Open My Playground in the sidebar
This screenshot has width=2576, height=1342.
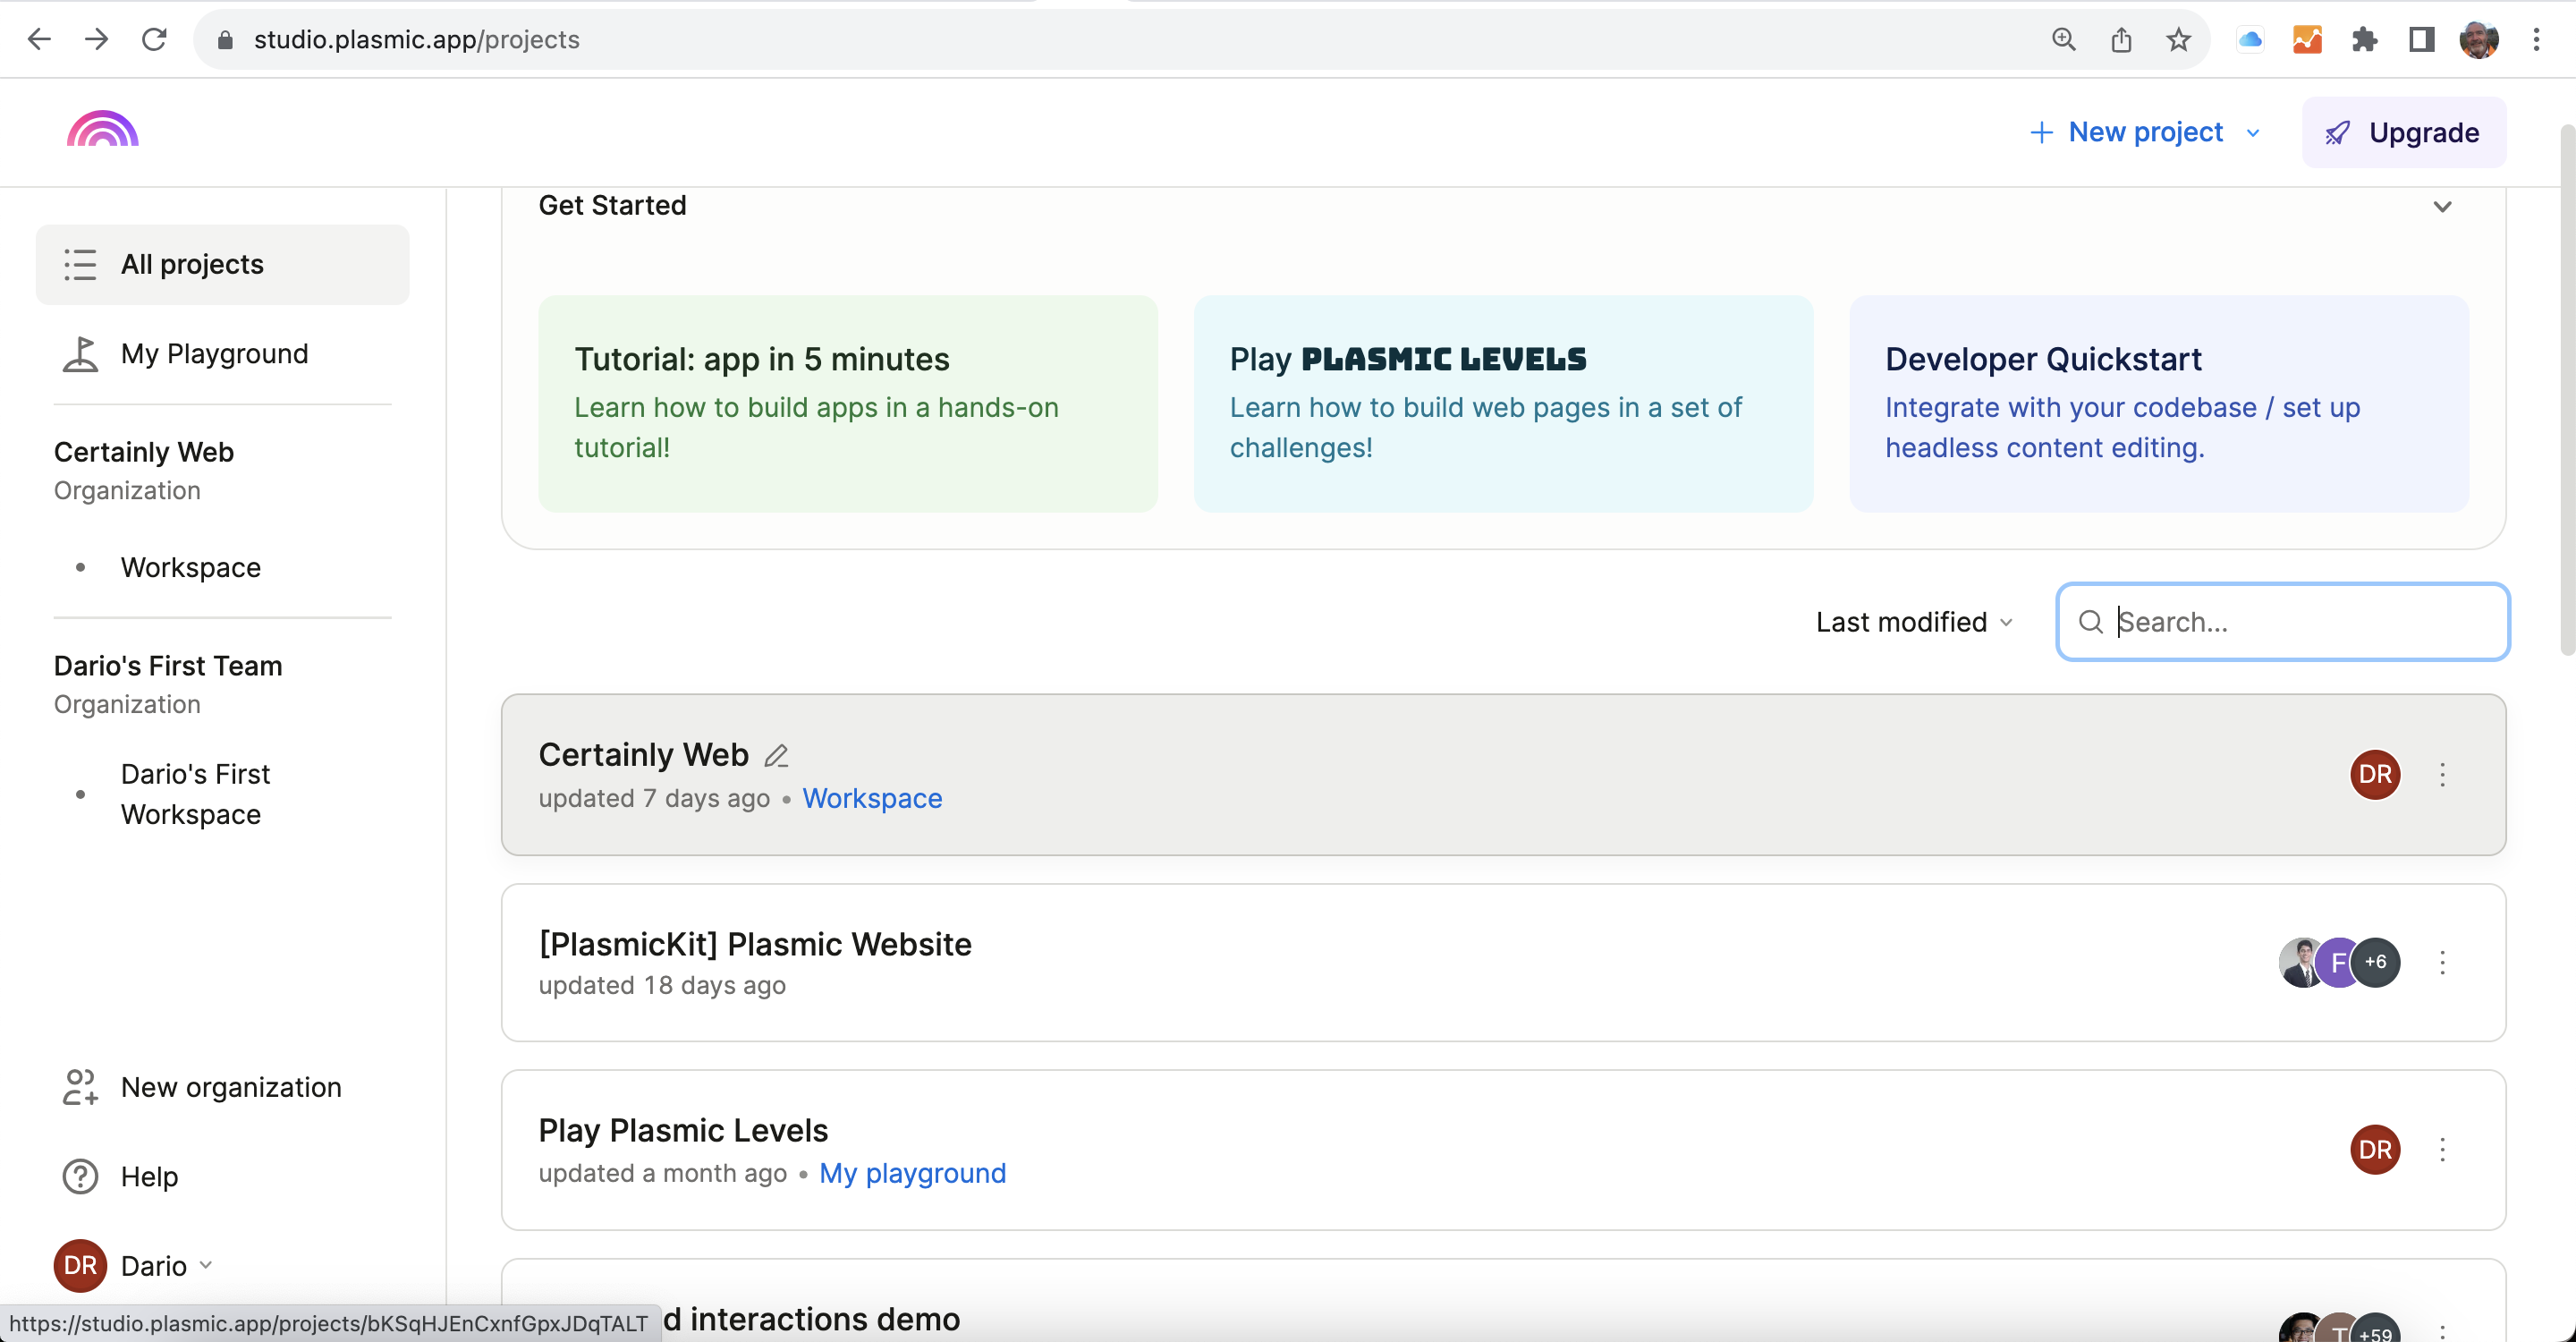pos(214,353)
